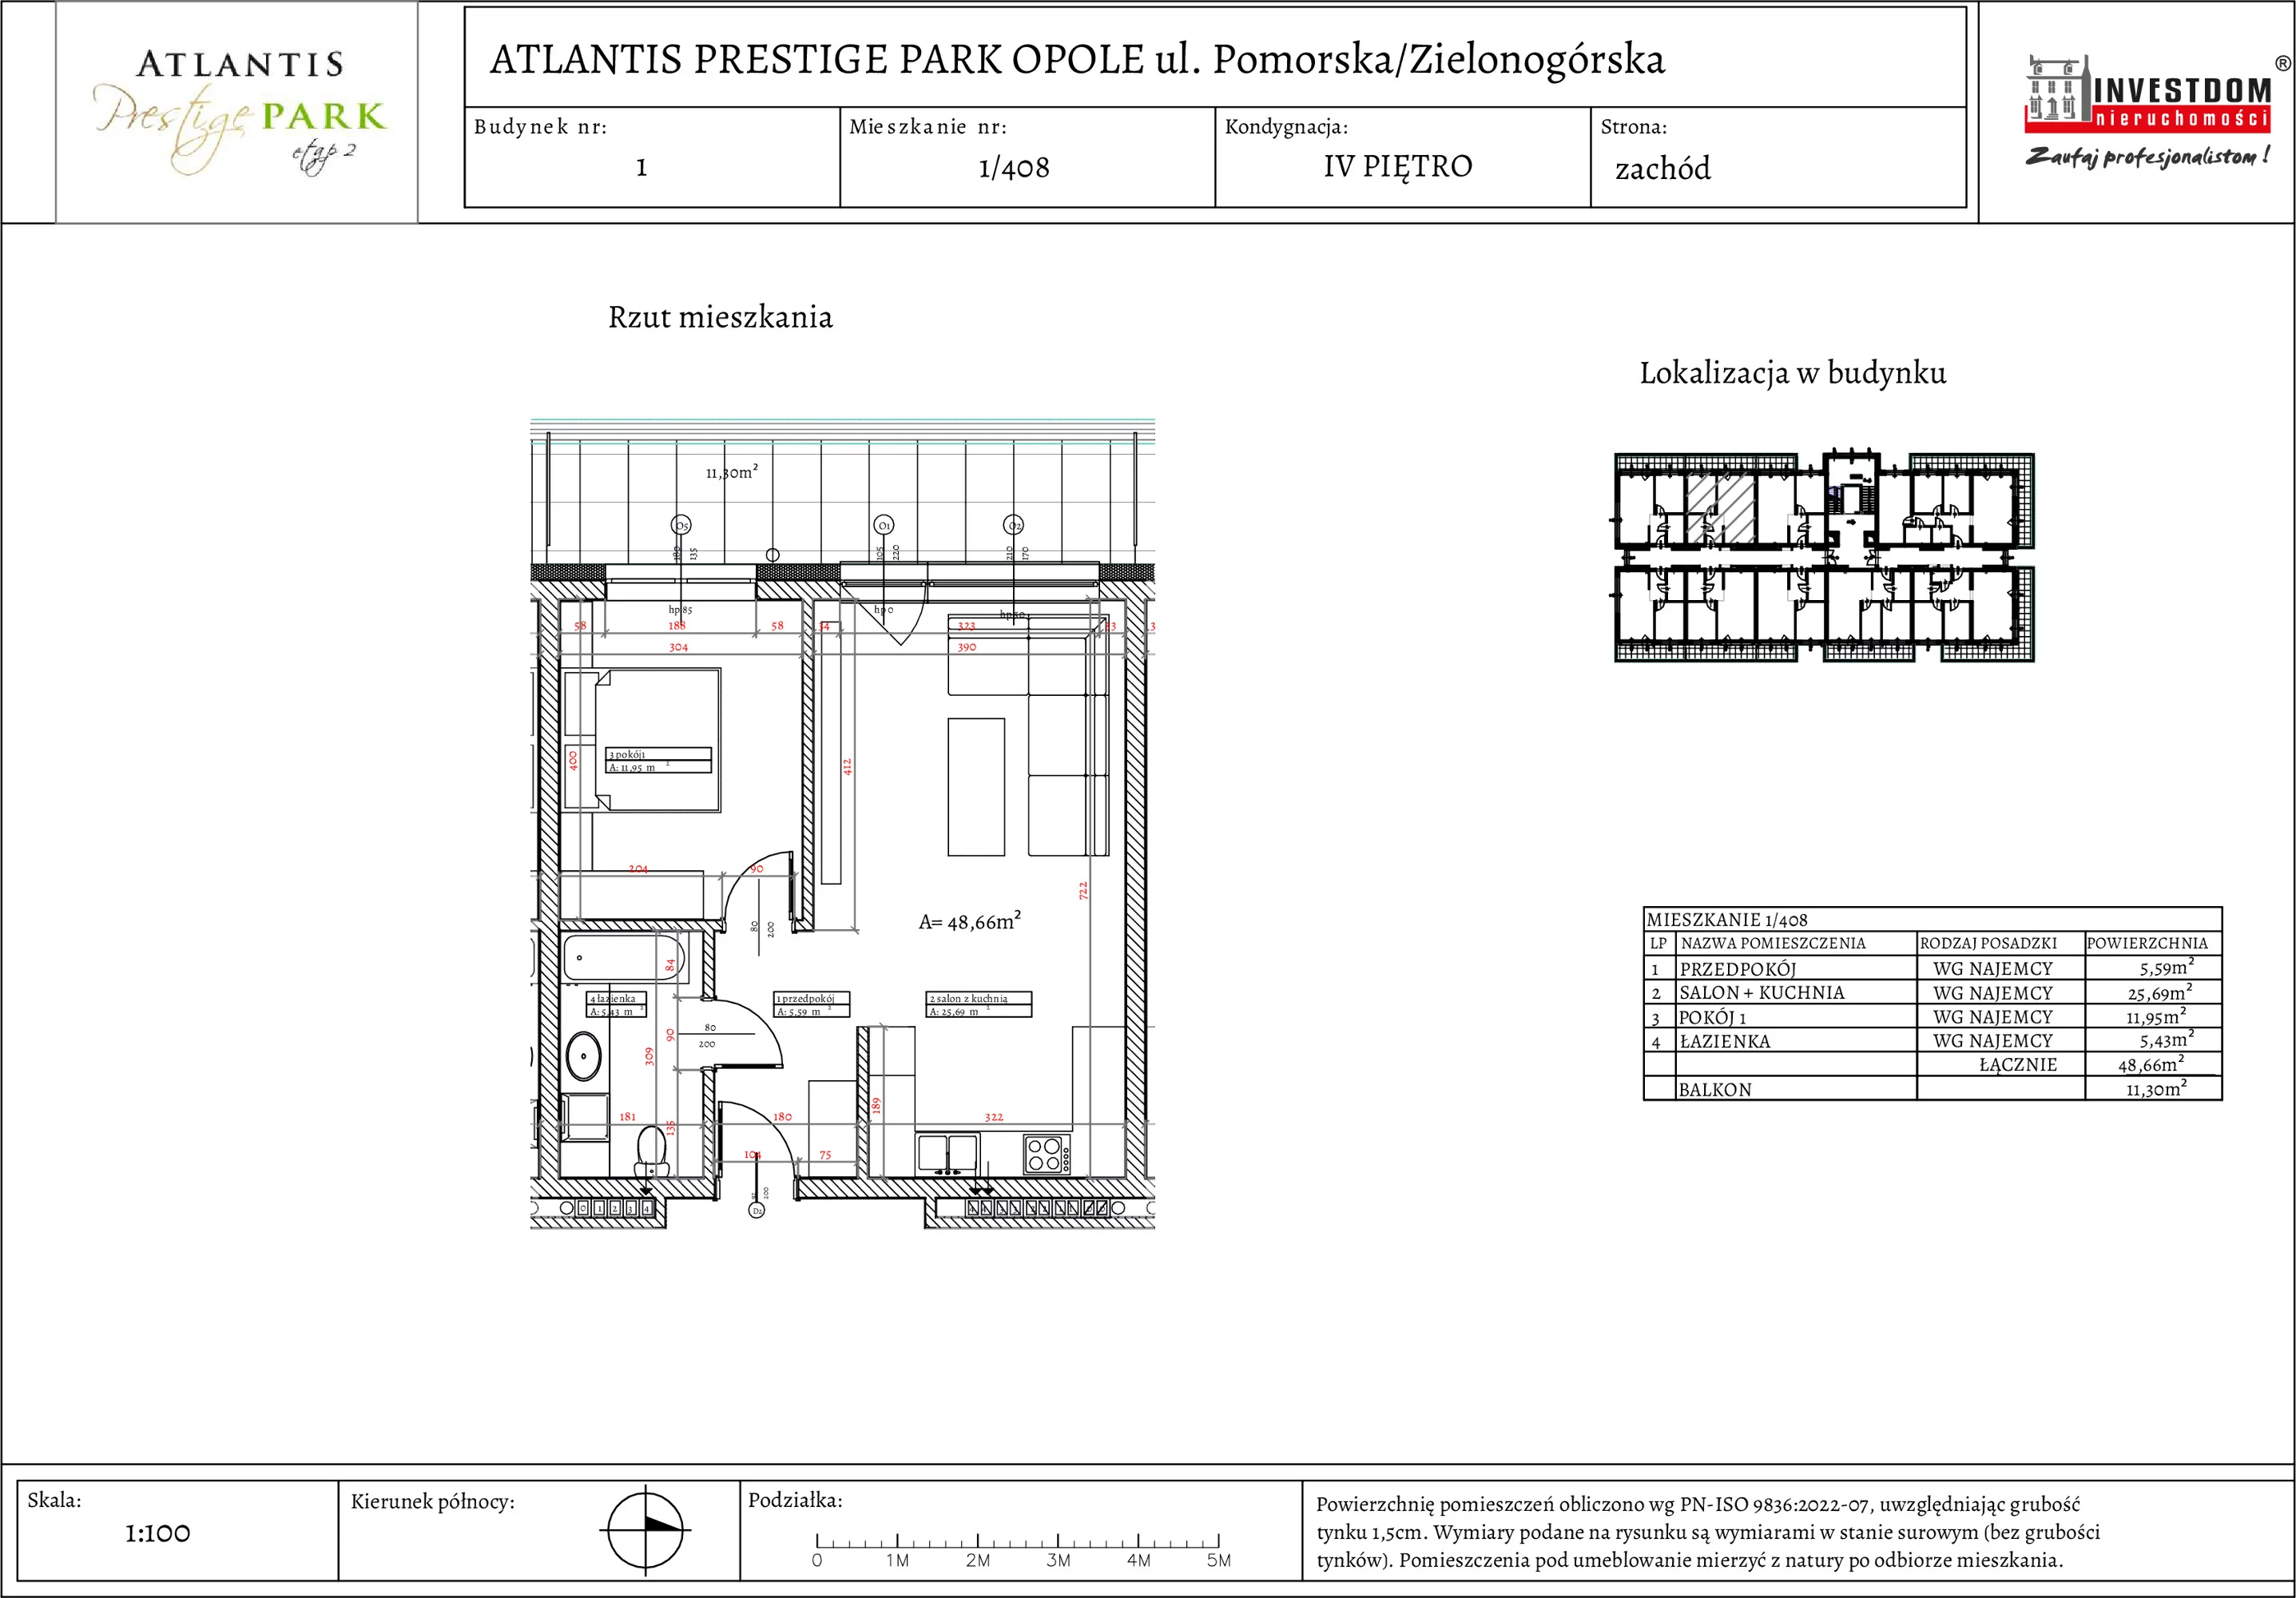Image resolution: width=2296 pixels, height=1598 pixels.
Task: Click the 'Podziałka:' label
Action: click(x=795, y=1500)
